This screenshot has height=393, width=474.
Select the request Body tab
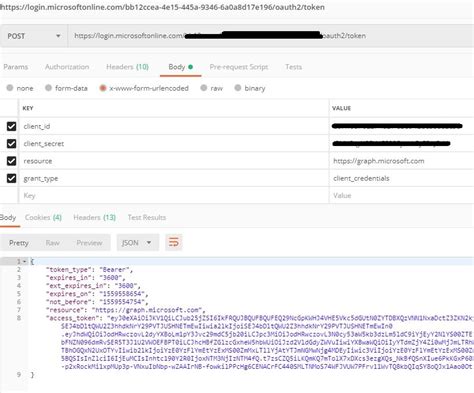(180, 67)
